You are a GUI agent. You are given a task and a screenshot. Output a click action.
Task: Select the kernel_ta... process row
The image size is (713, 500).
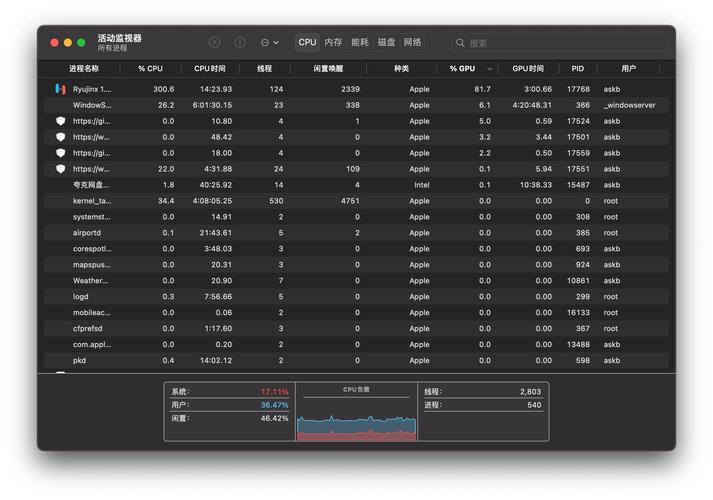(356, 201)
